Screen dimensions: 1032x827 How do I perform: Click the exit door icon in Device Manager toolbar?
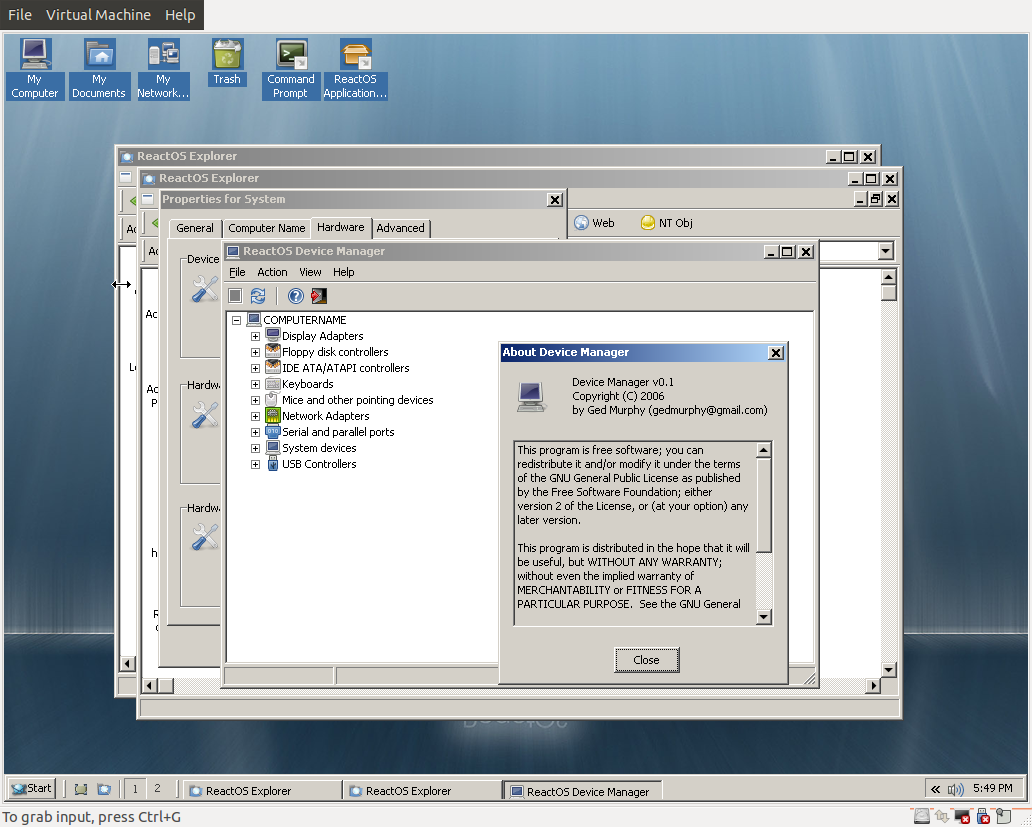(318, 295)
